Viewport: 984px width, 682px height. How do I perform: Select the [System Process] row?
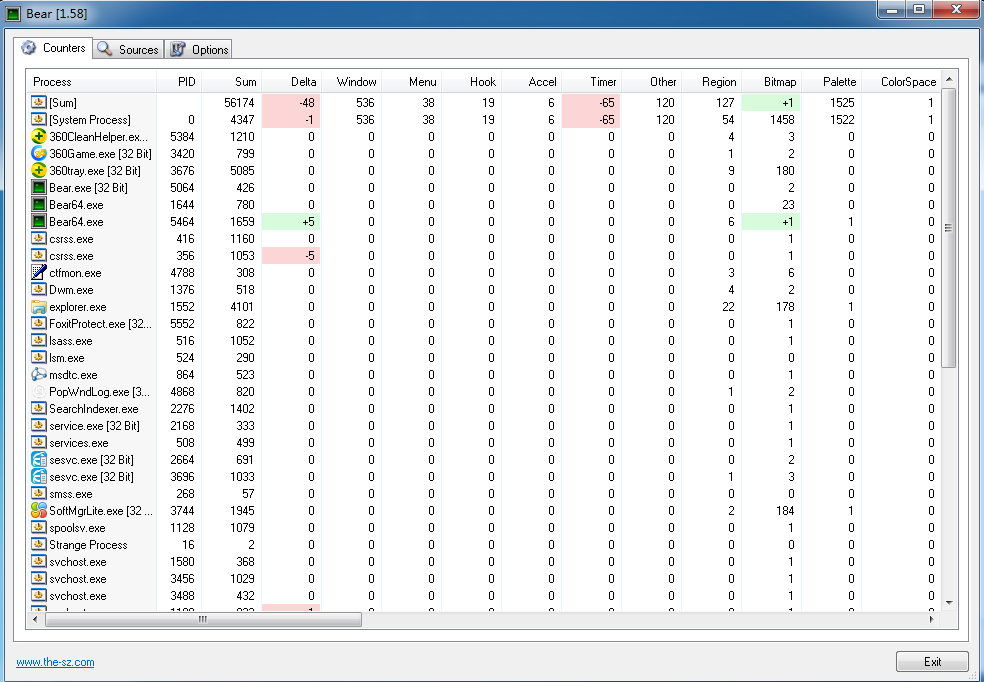89,120
